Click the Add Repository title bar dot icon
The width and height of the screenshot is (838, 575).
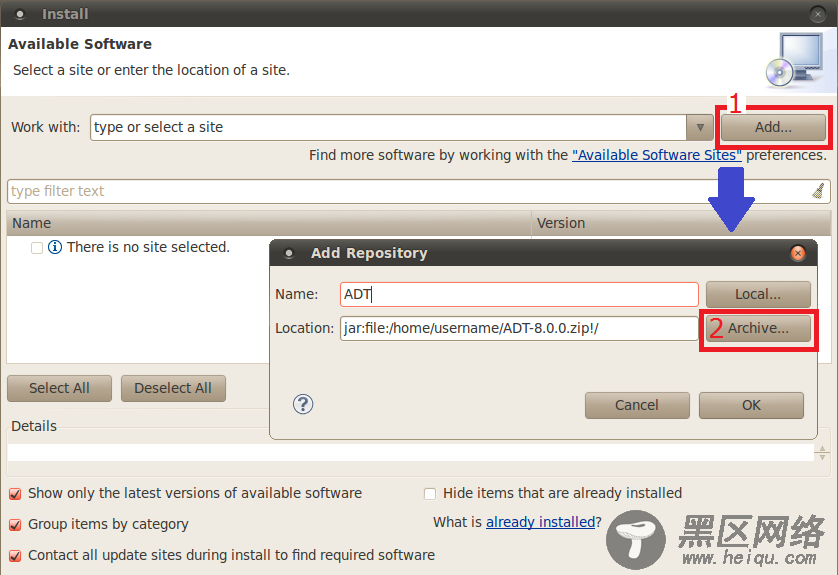pyautogui.click(x=289, y=253)
